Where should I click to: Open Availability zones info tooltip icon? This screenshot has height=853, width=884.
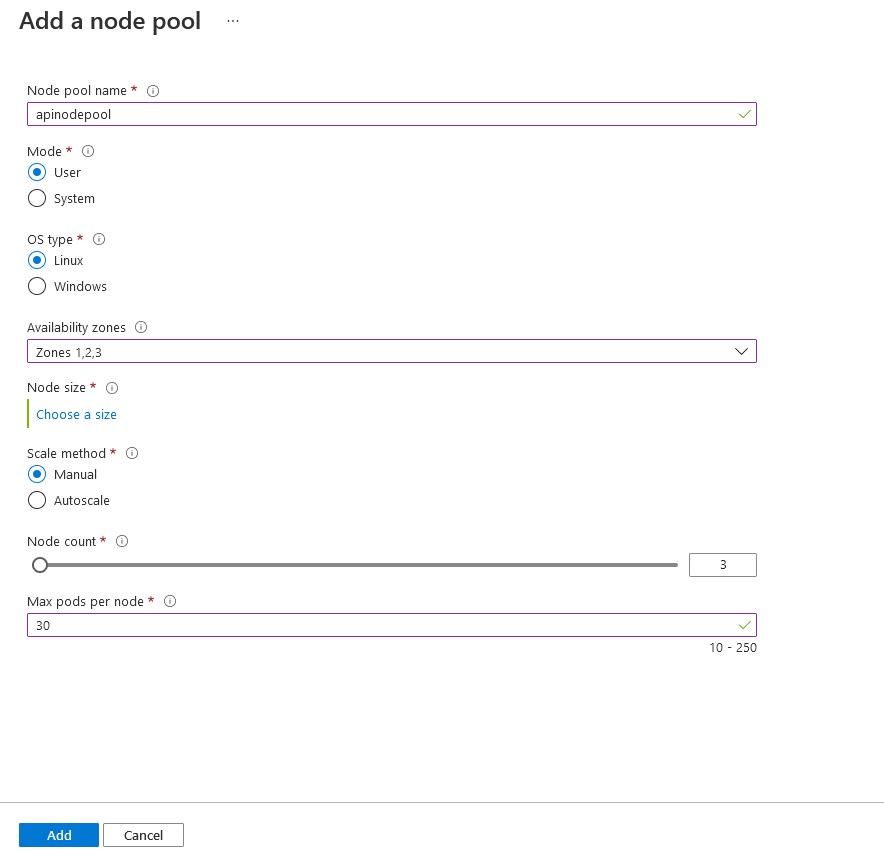coord(141,327)
